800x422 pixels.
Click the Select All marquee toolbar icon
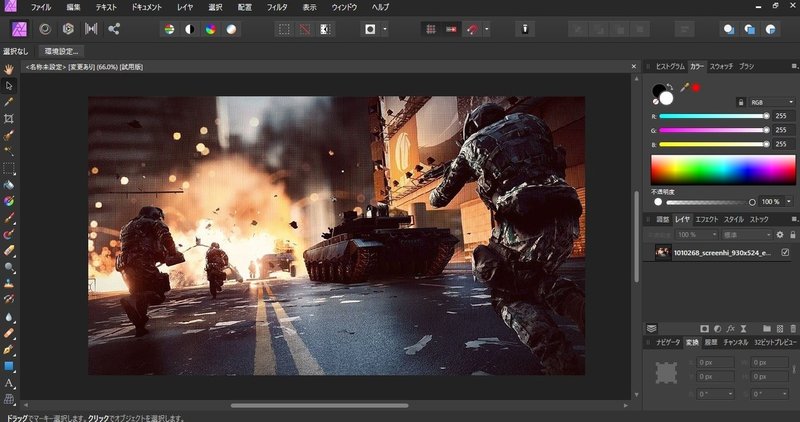284,30
